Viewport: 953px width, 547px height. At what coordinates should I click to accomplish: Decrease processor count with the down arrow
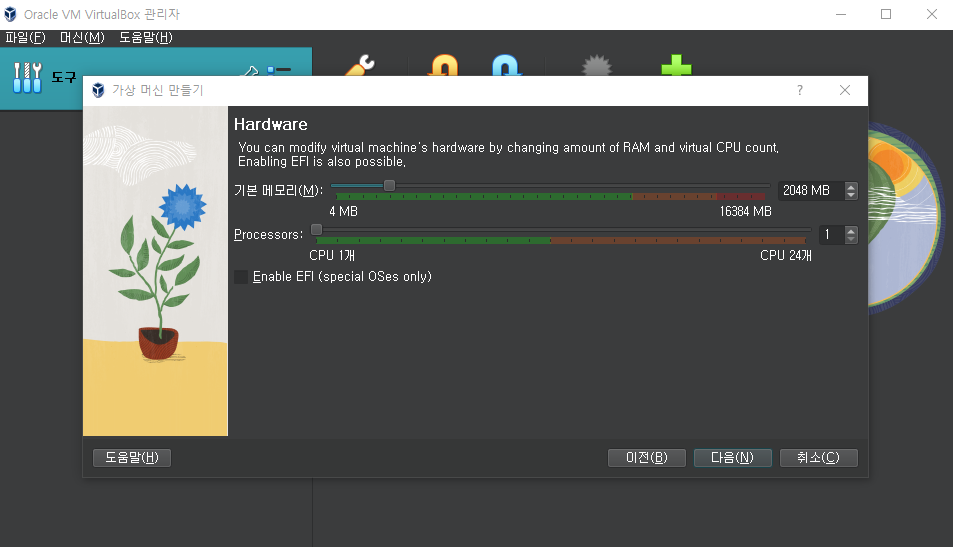(x=851, y=239)
